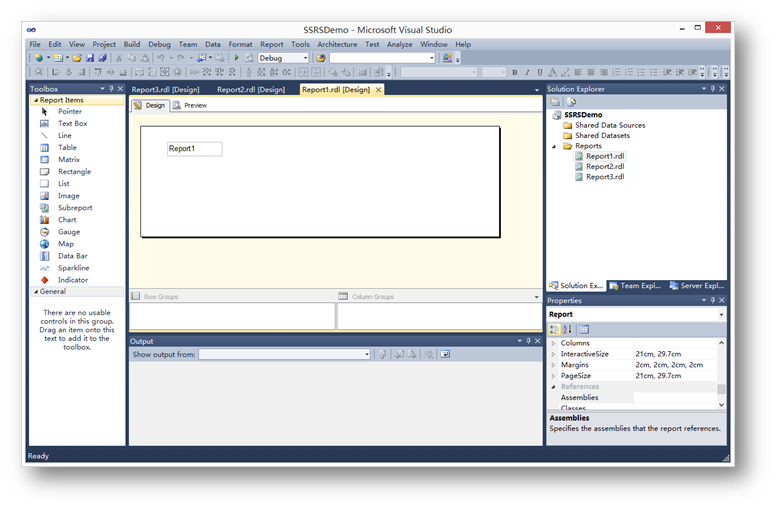Switch to the Design tab
The width and height of the screenshot is (777, 509).
150,106
